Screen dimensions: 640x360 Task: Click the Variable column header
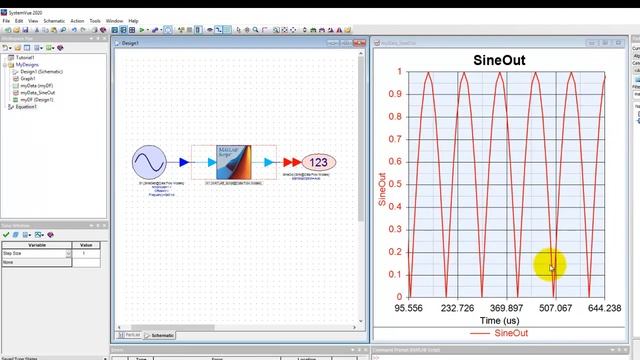(x=37, y=245)
